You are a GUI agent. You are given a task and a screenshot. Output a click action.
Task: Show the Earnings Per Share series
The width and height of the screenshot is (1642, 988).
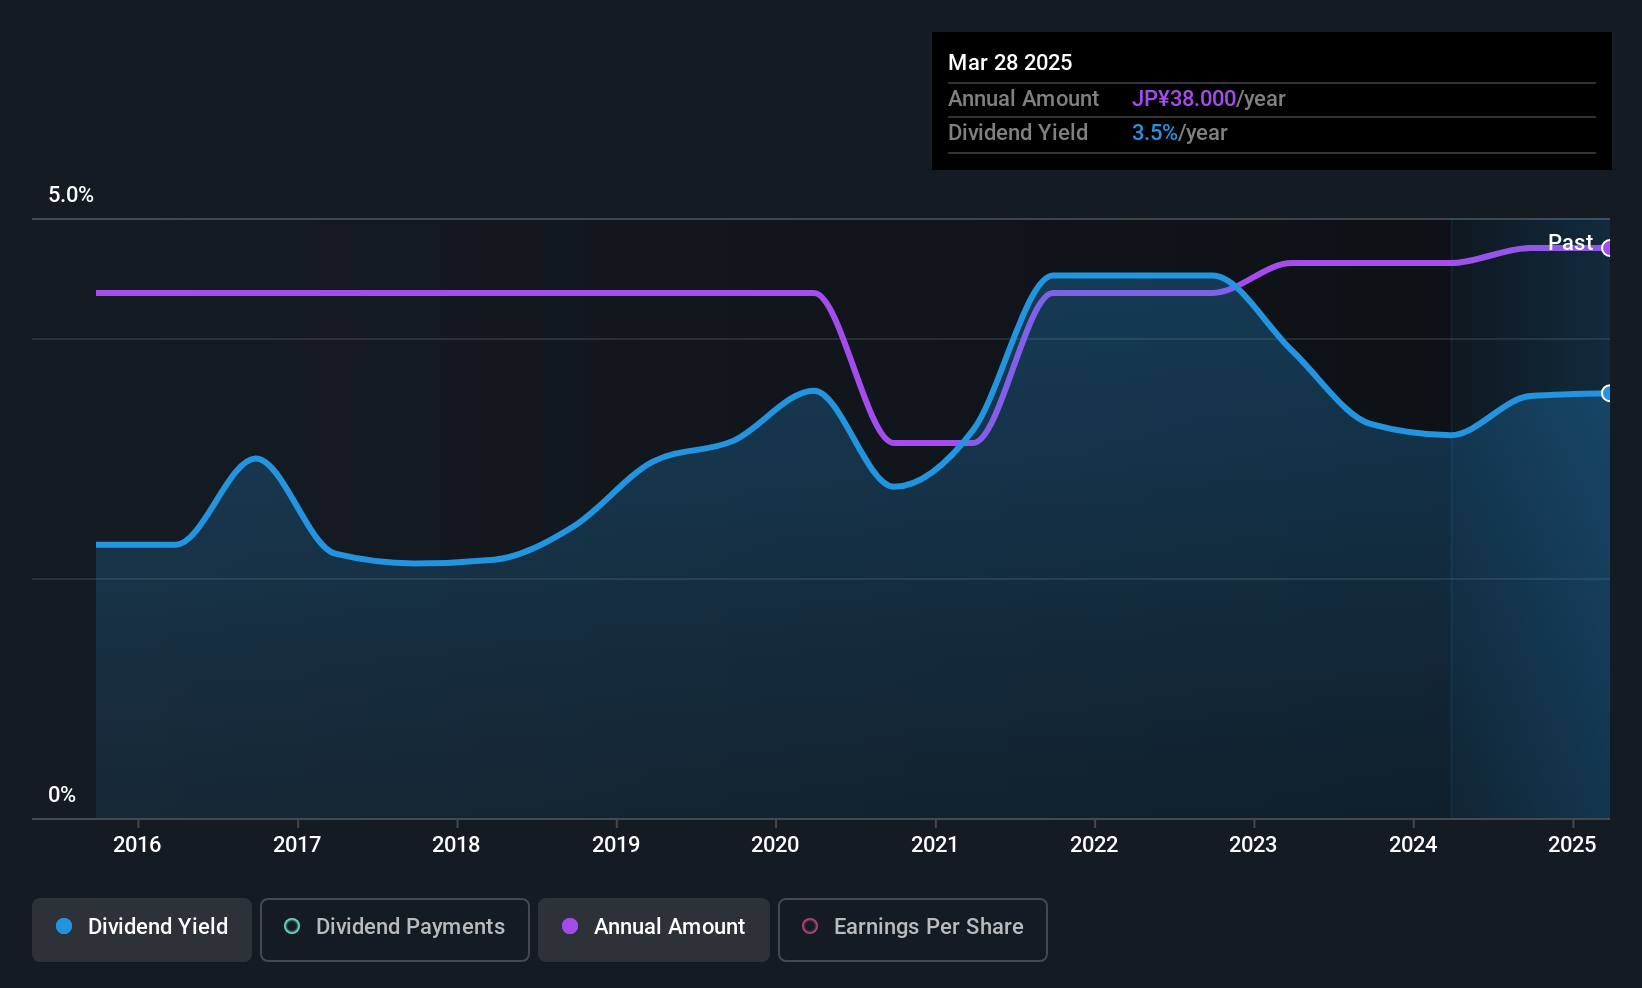[913, 929]
